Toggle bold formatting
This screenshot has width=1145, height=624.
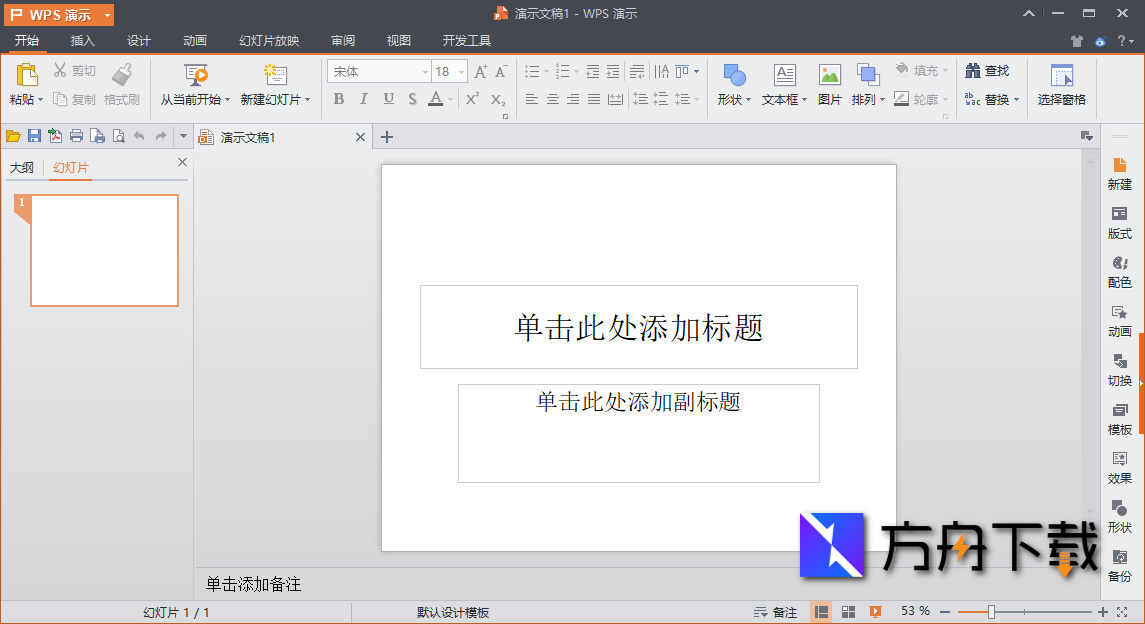click(338, 99)
